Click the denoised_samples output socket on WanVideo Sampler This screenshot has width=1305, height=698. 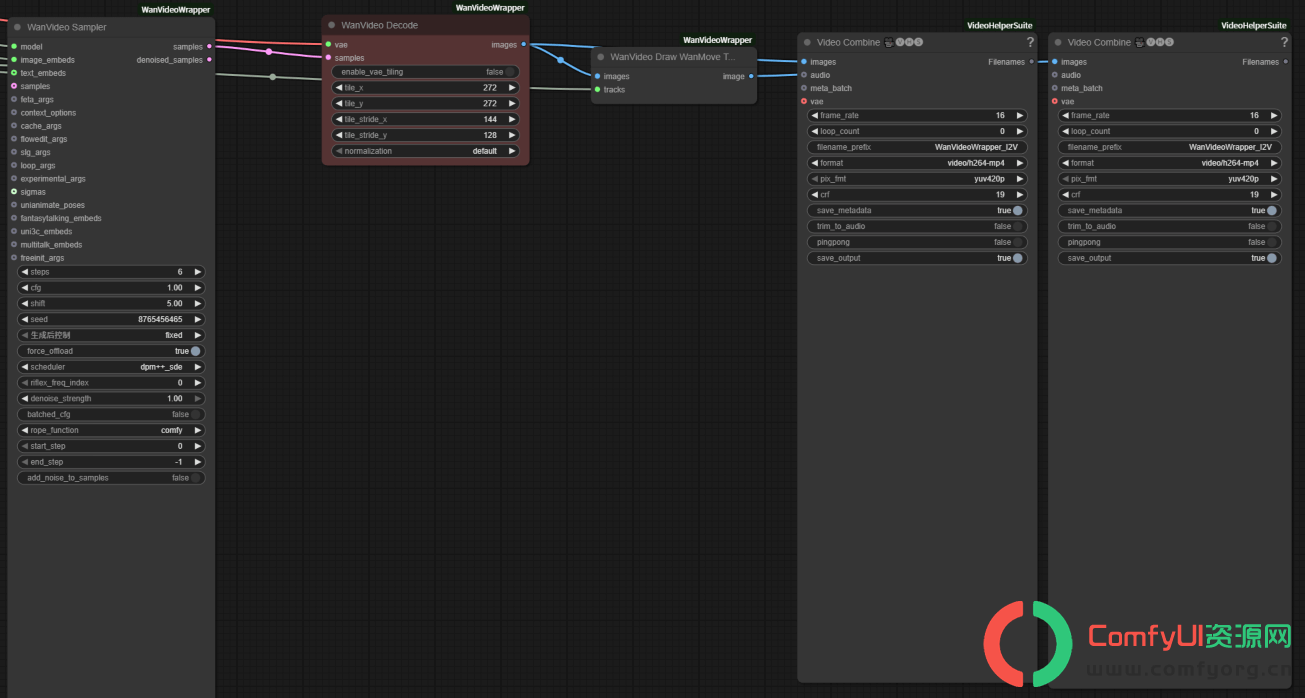coord(209,60)
